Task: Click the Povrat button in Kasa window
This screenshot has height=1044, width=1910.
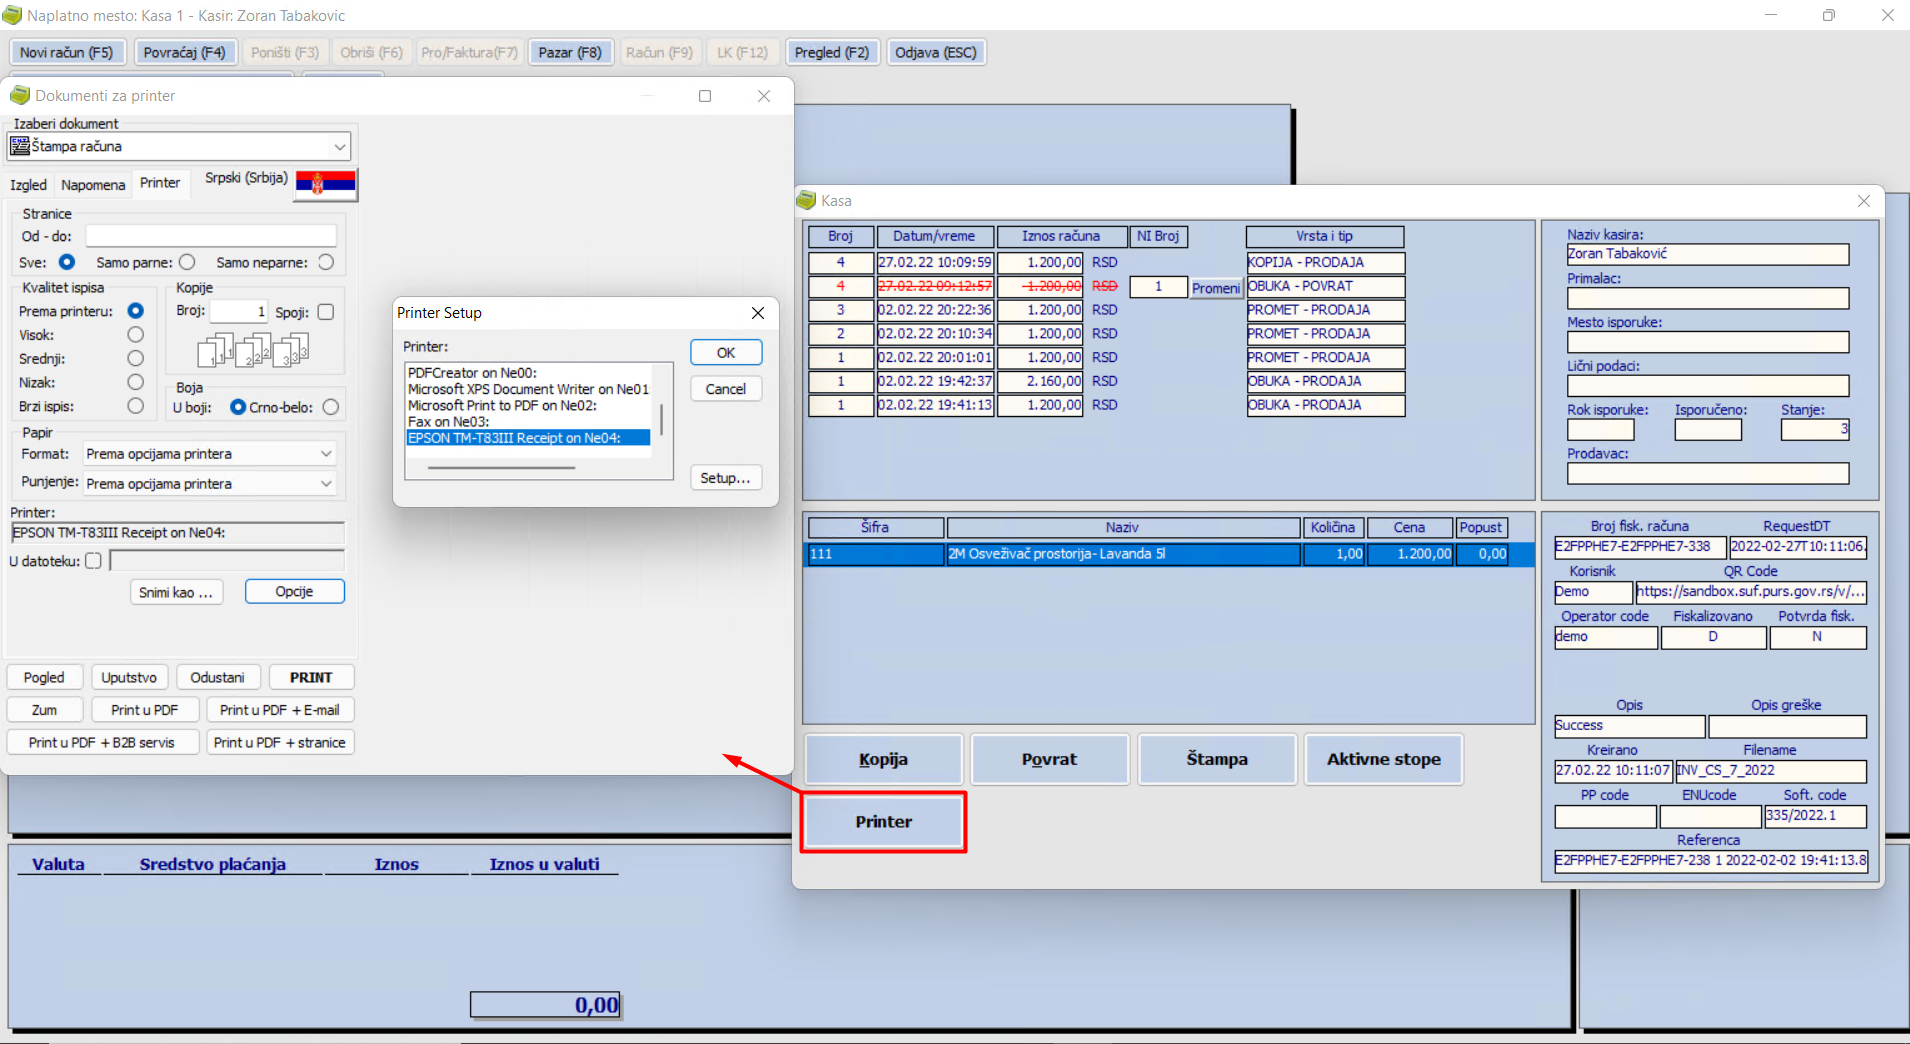Action: coord(1050,759)
